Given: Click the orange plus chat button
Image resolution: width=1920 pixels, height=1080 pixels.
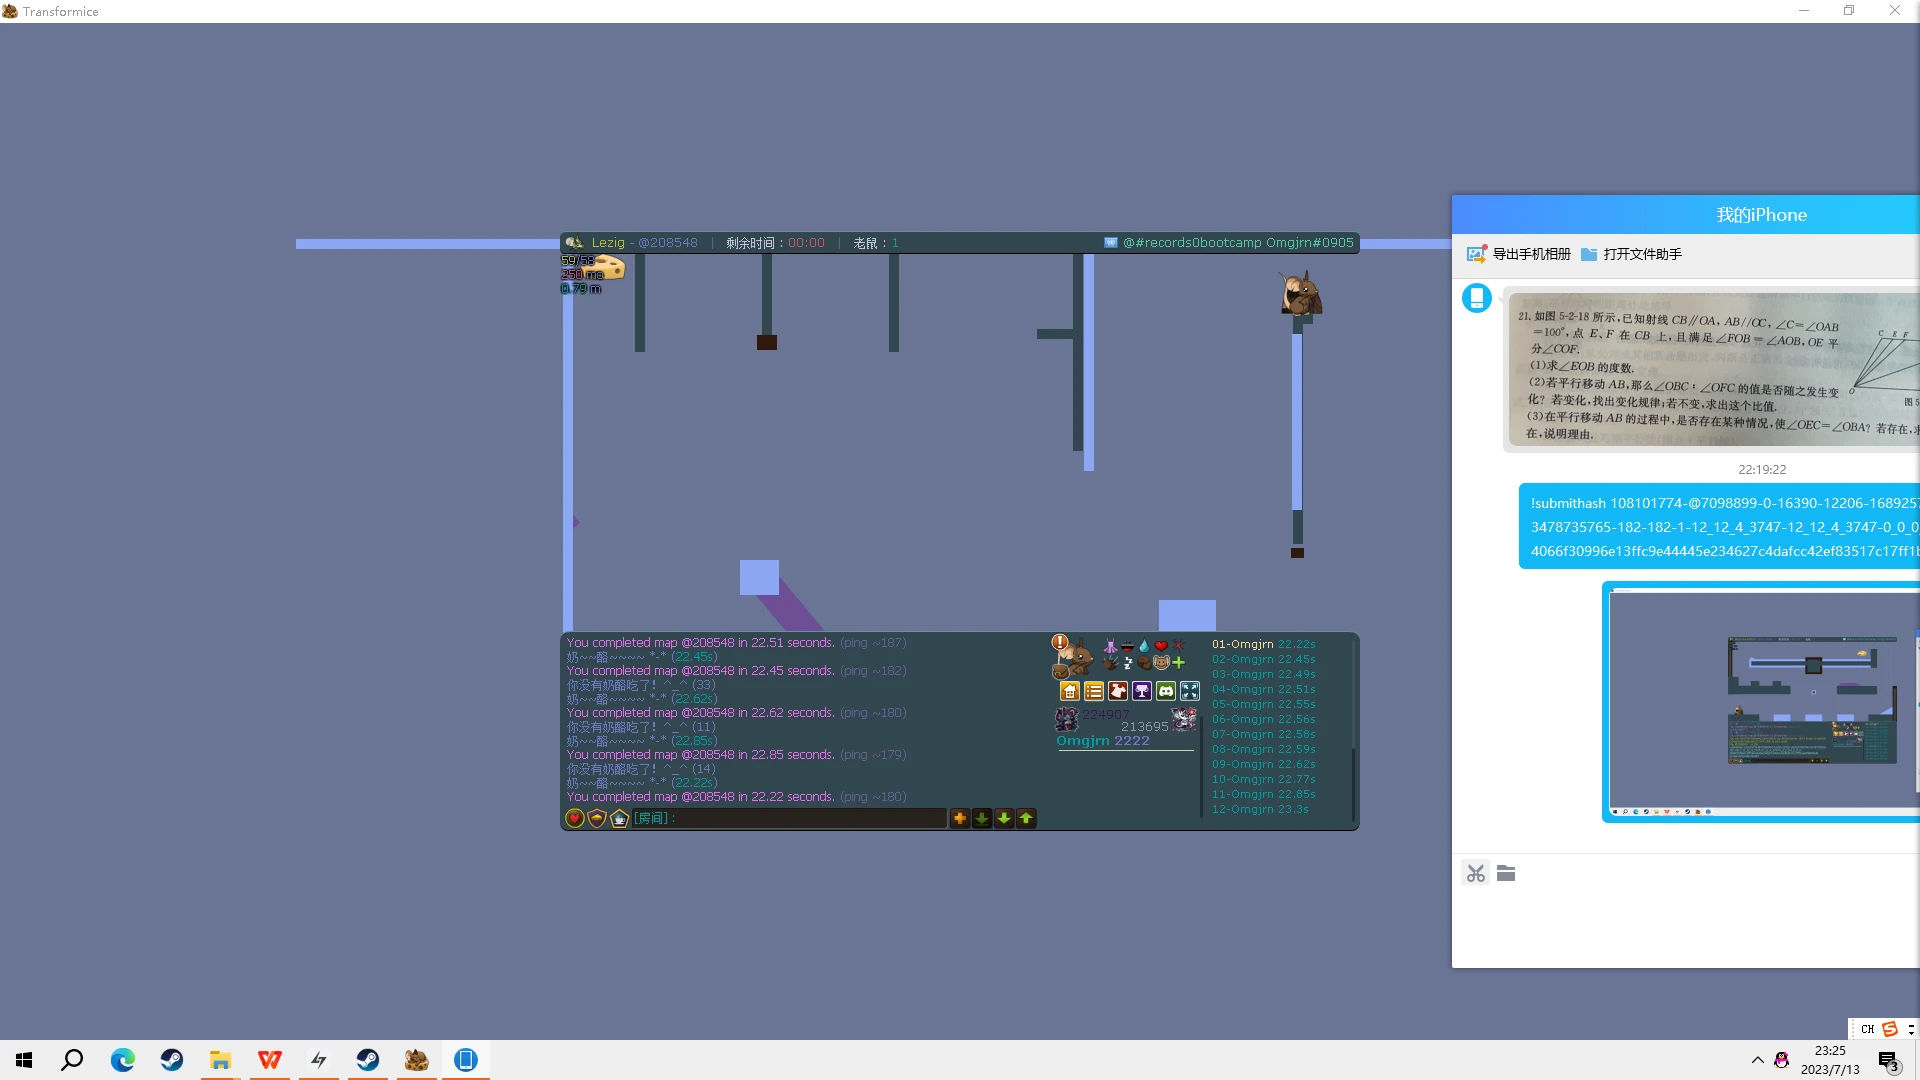Looking at the screenshot, I should pyautogui.click(x=960, y=819).
